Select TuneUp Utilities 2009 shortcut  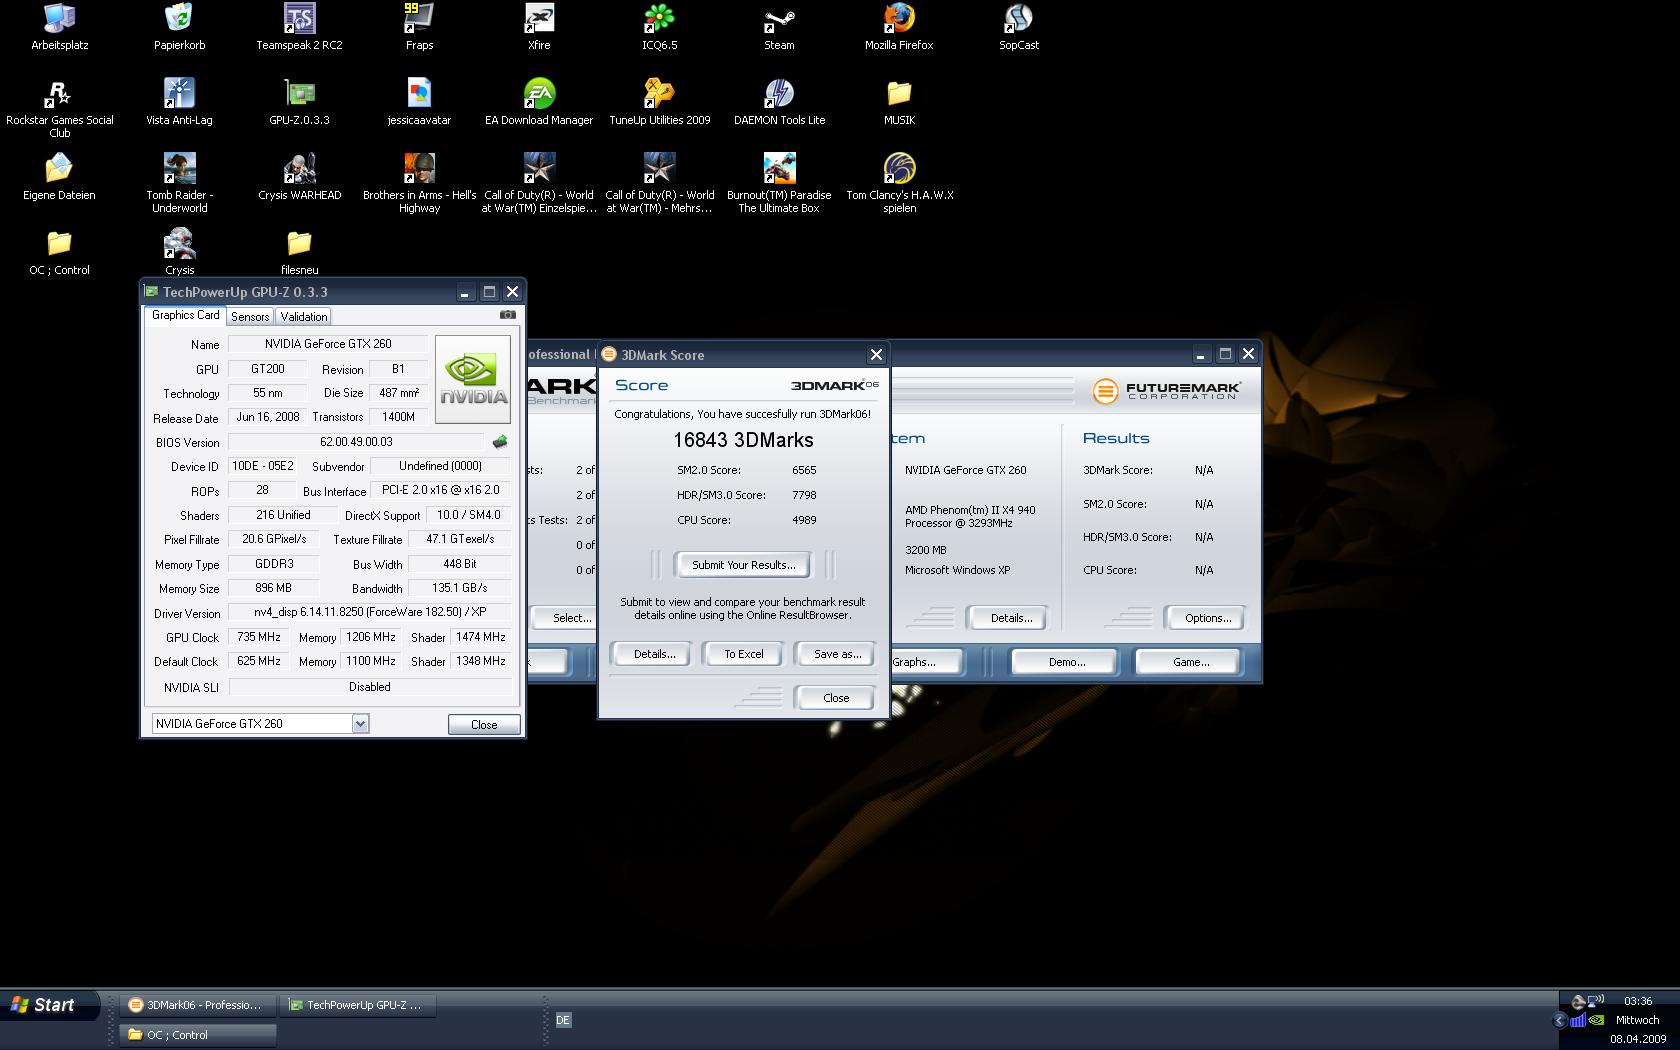pyautogui.click(x=659, y=102)
